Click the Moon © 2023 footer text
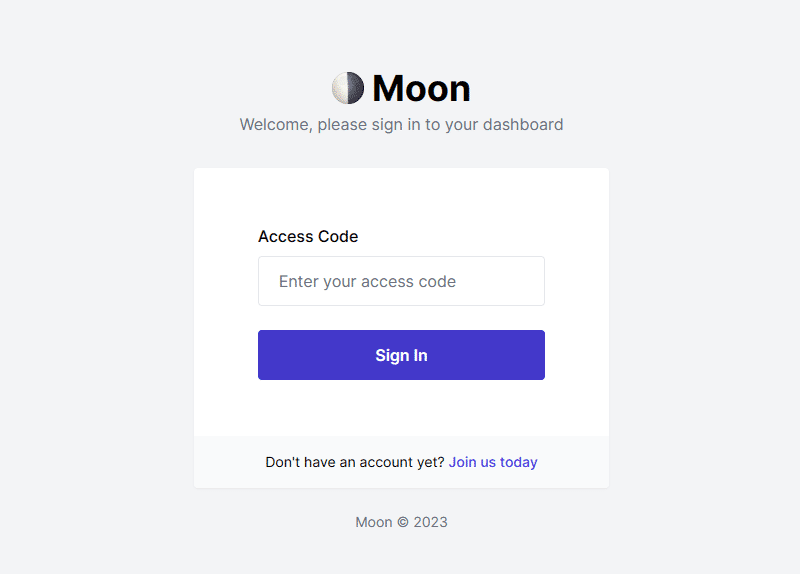The height and width of the screenshot is (574, 800). click(401, 522)
